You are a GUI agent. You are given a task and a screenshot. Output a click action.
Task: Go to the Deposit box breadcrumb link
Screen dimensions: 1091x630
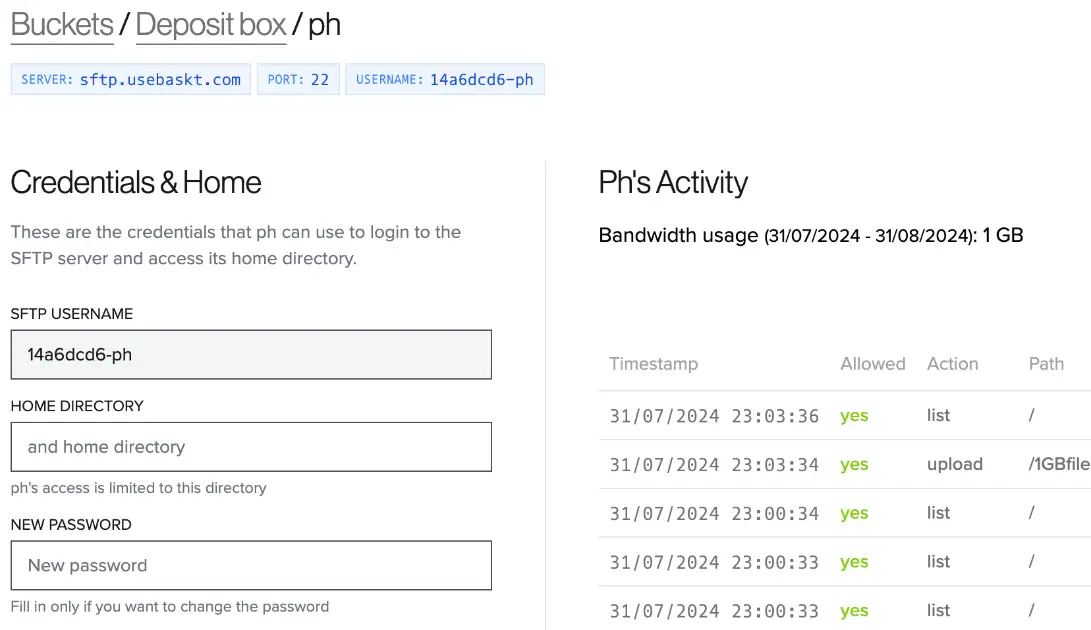point(211,25)
